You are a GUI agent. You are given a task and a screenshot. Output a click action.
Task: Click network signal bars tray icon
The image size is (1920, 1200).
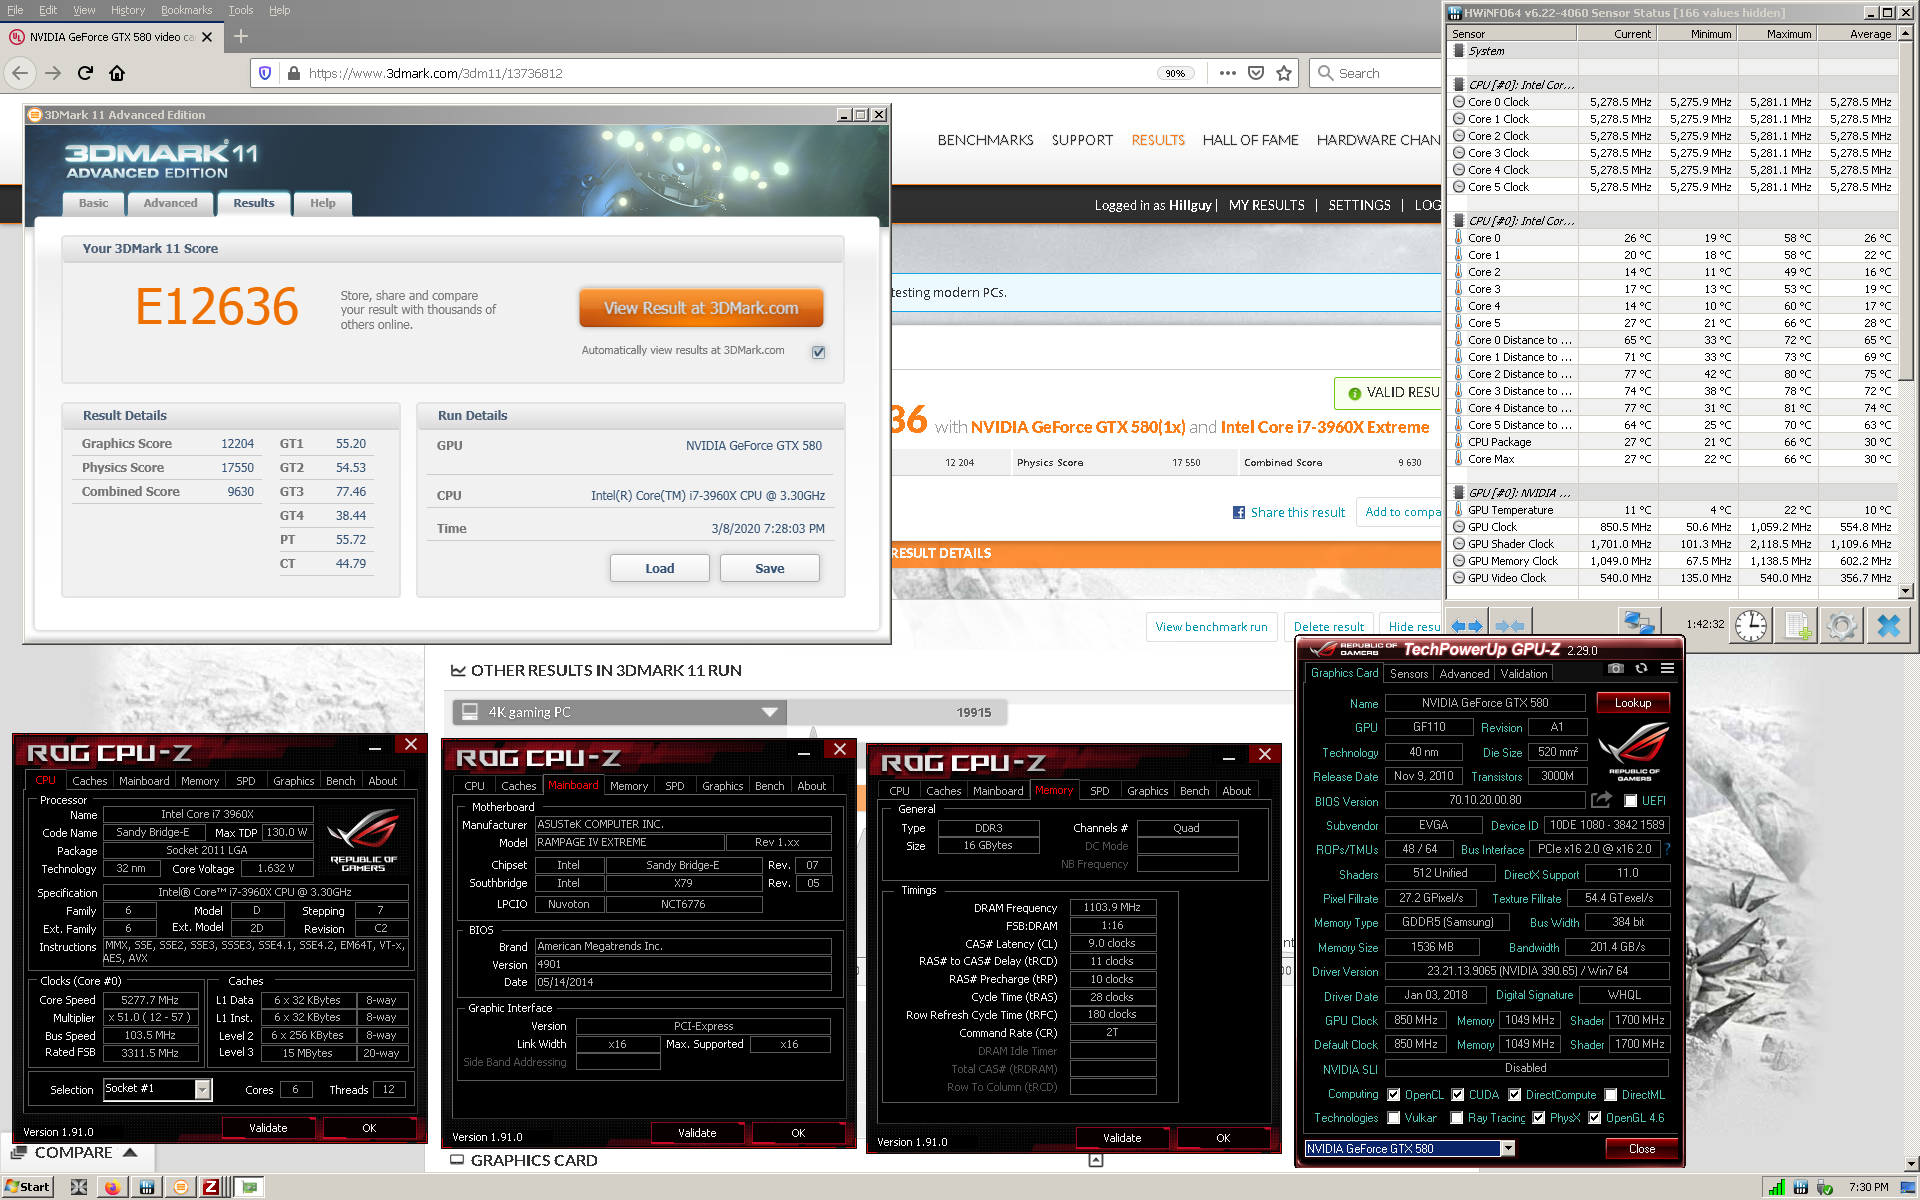pyautogui.click(x=1777, y=1188)
